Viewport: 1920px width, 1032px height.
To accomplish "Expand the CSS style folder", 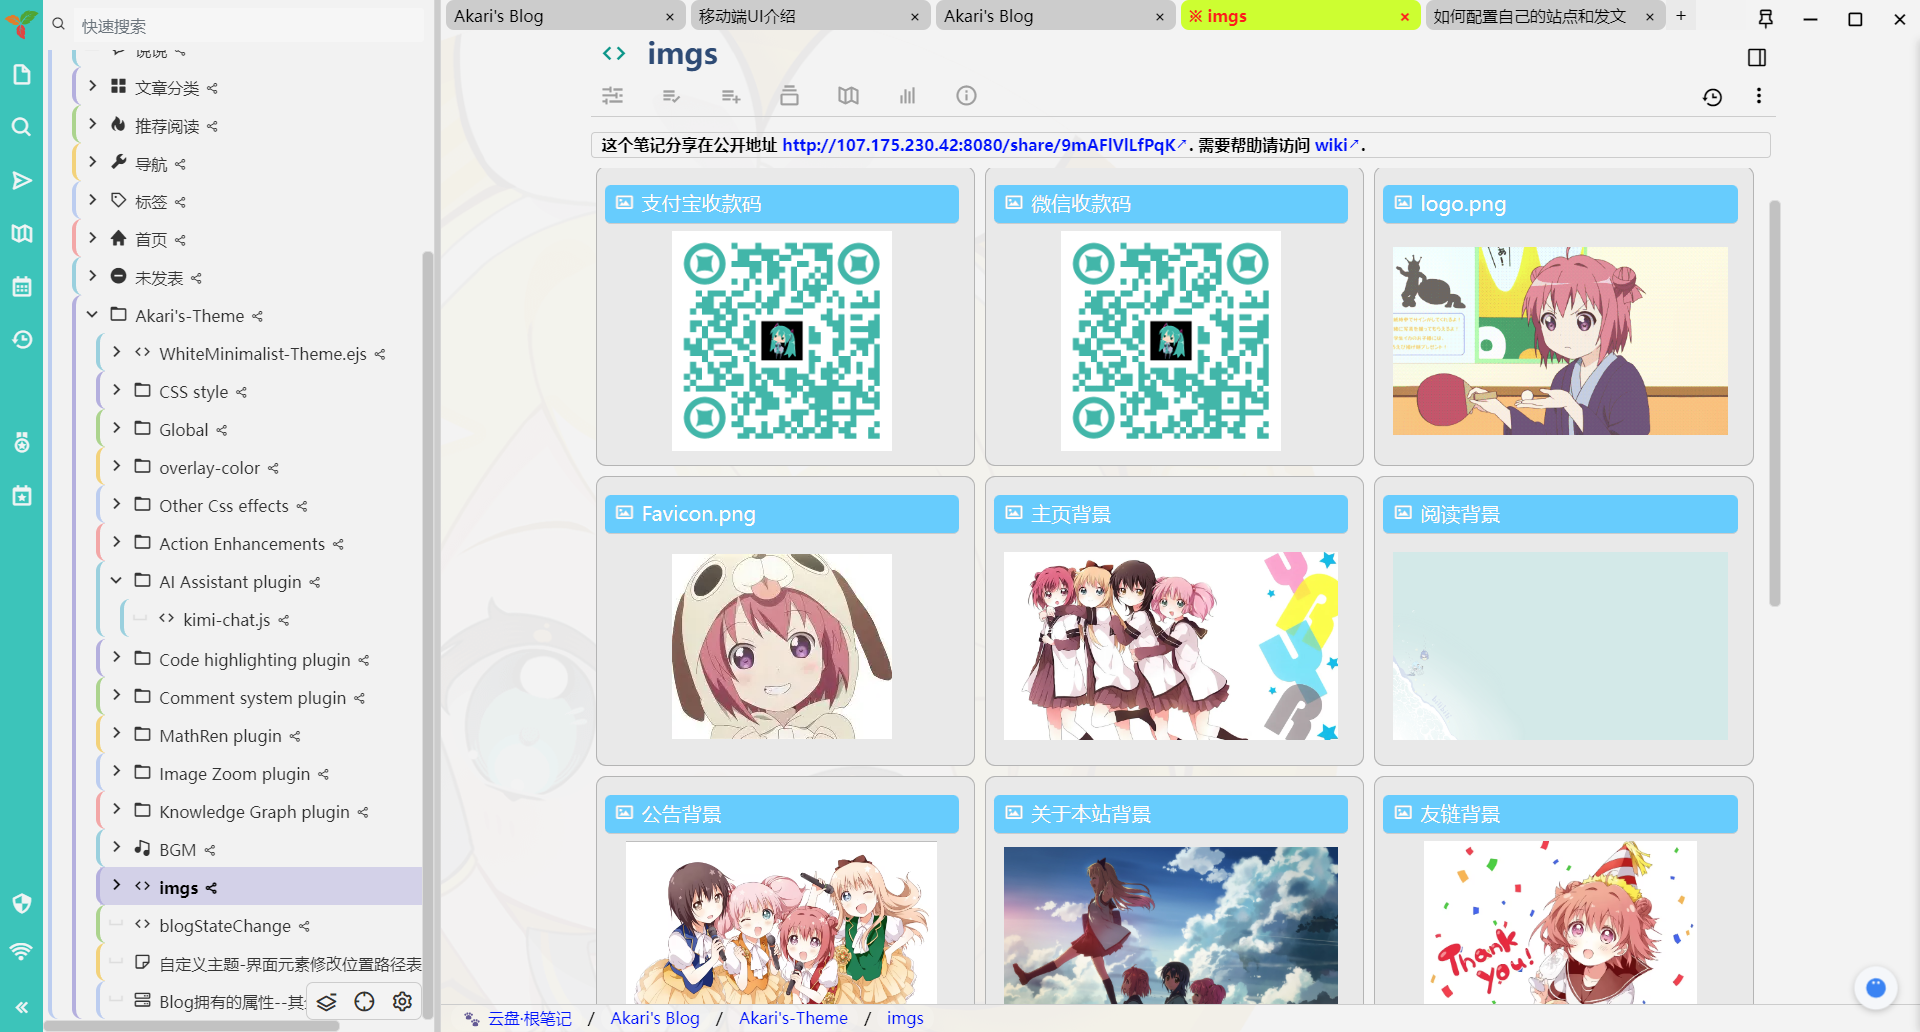I will point(117,391).
